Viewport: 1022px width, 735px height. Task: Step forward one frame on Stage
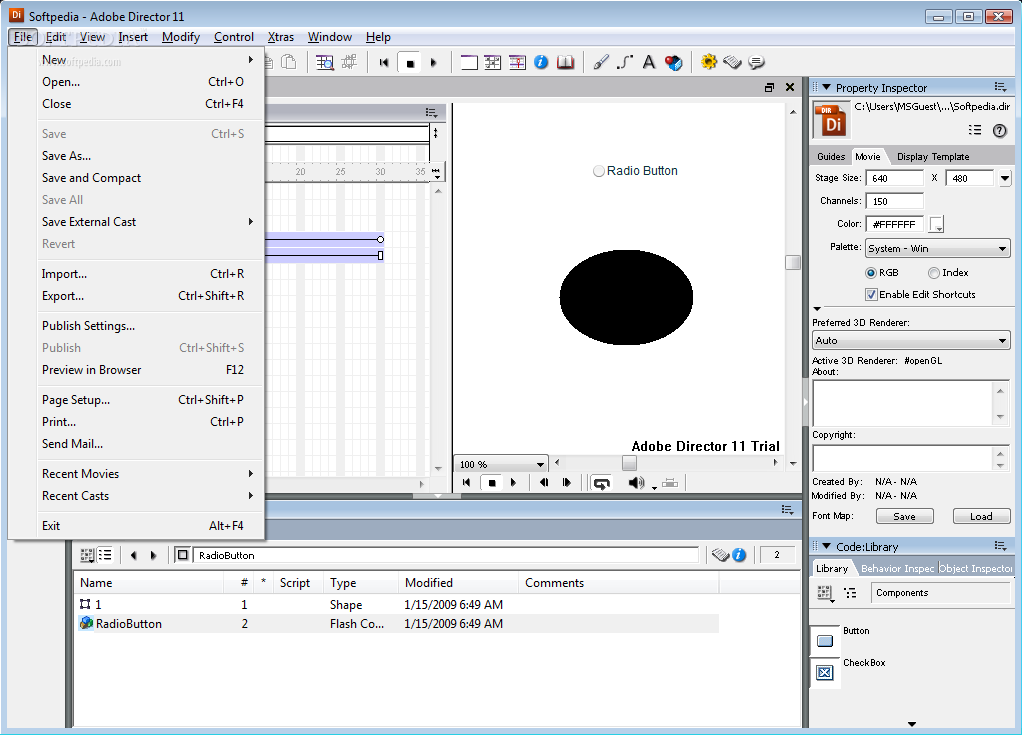pyautogui.click(x=566, y=483)
